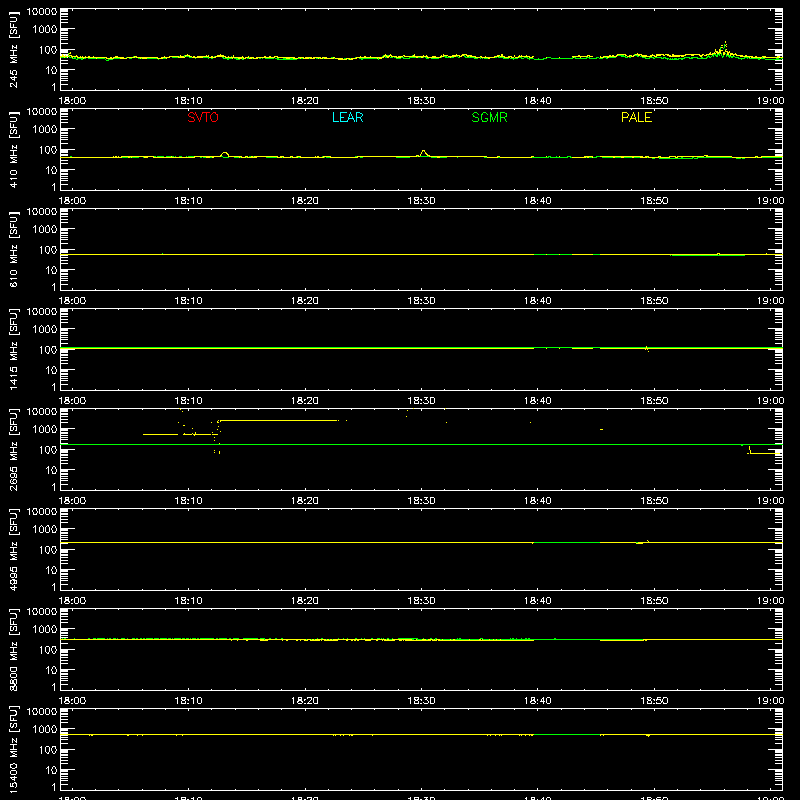Click the 10 tick label on the 1415 MHz axis
This screenshot has height=800, width=800.
click(x=51, y=370)
